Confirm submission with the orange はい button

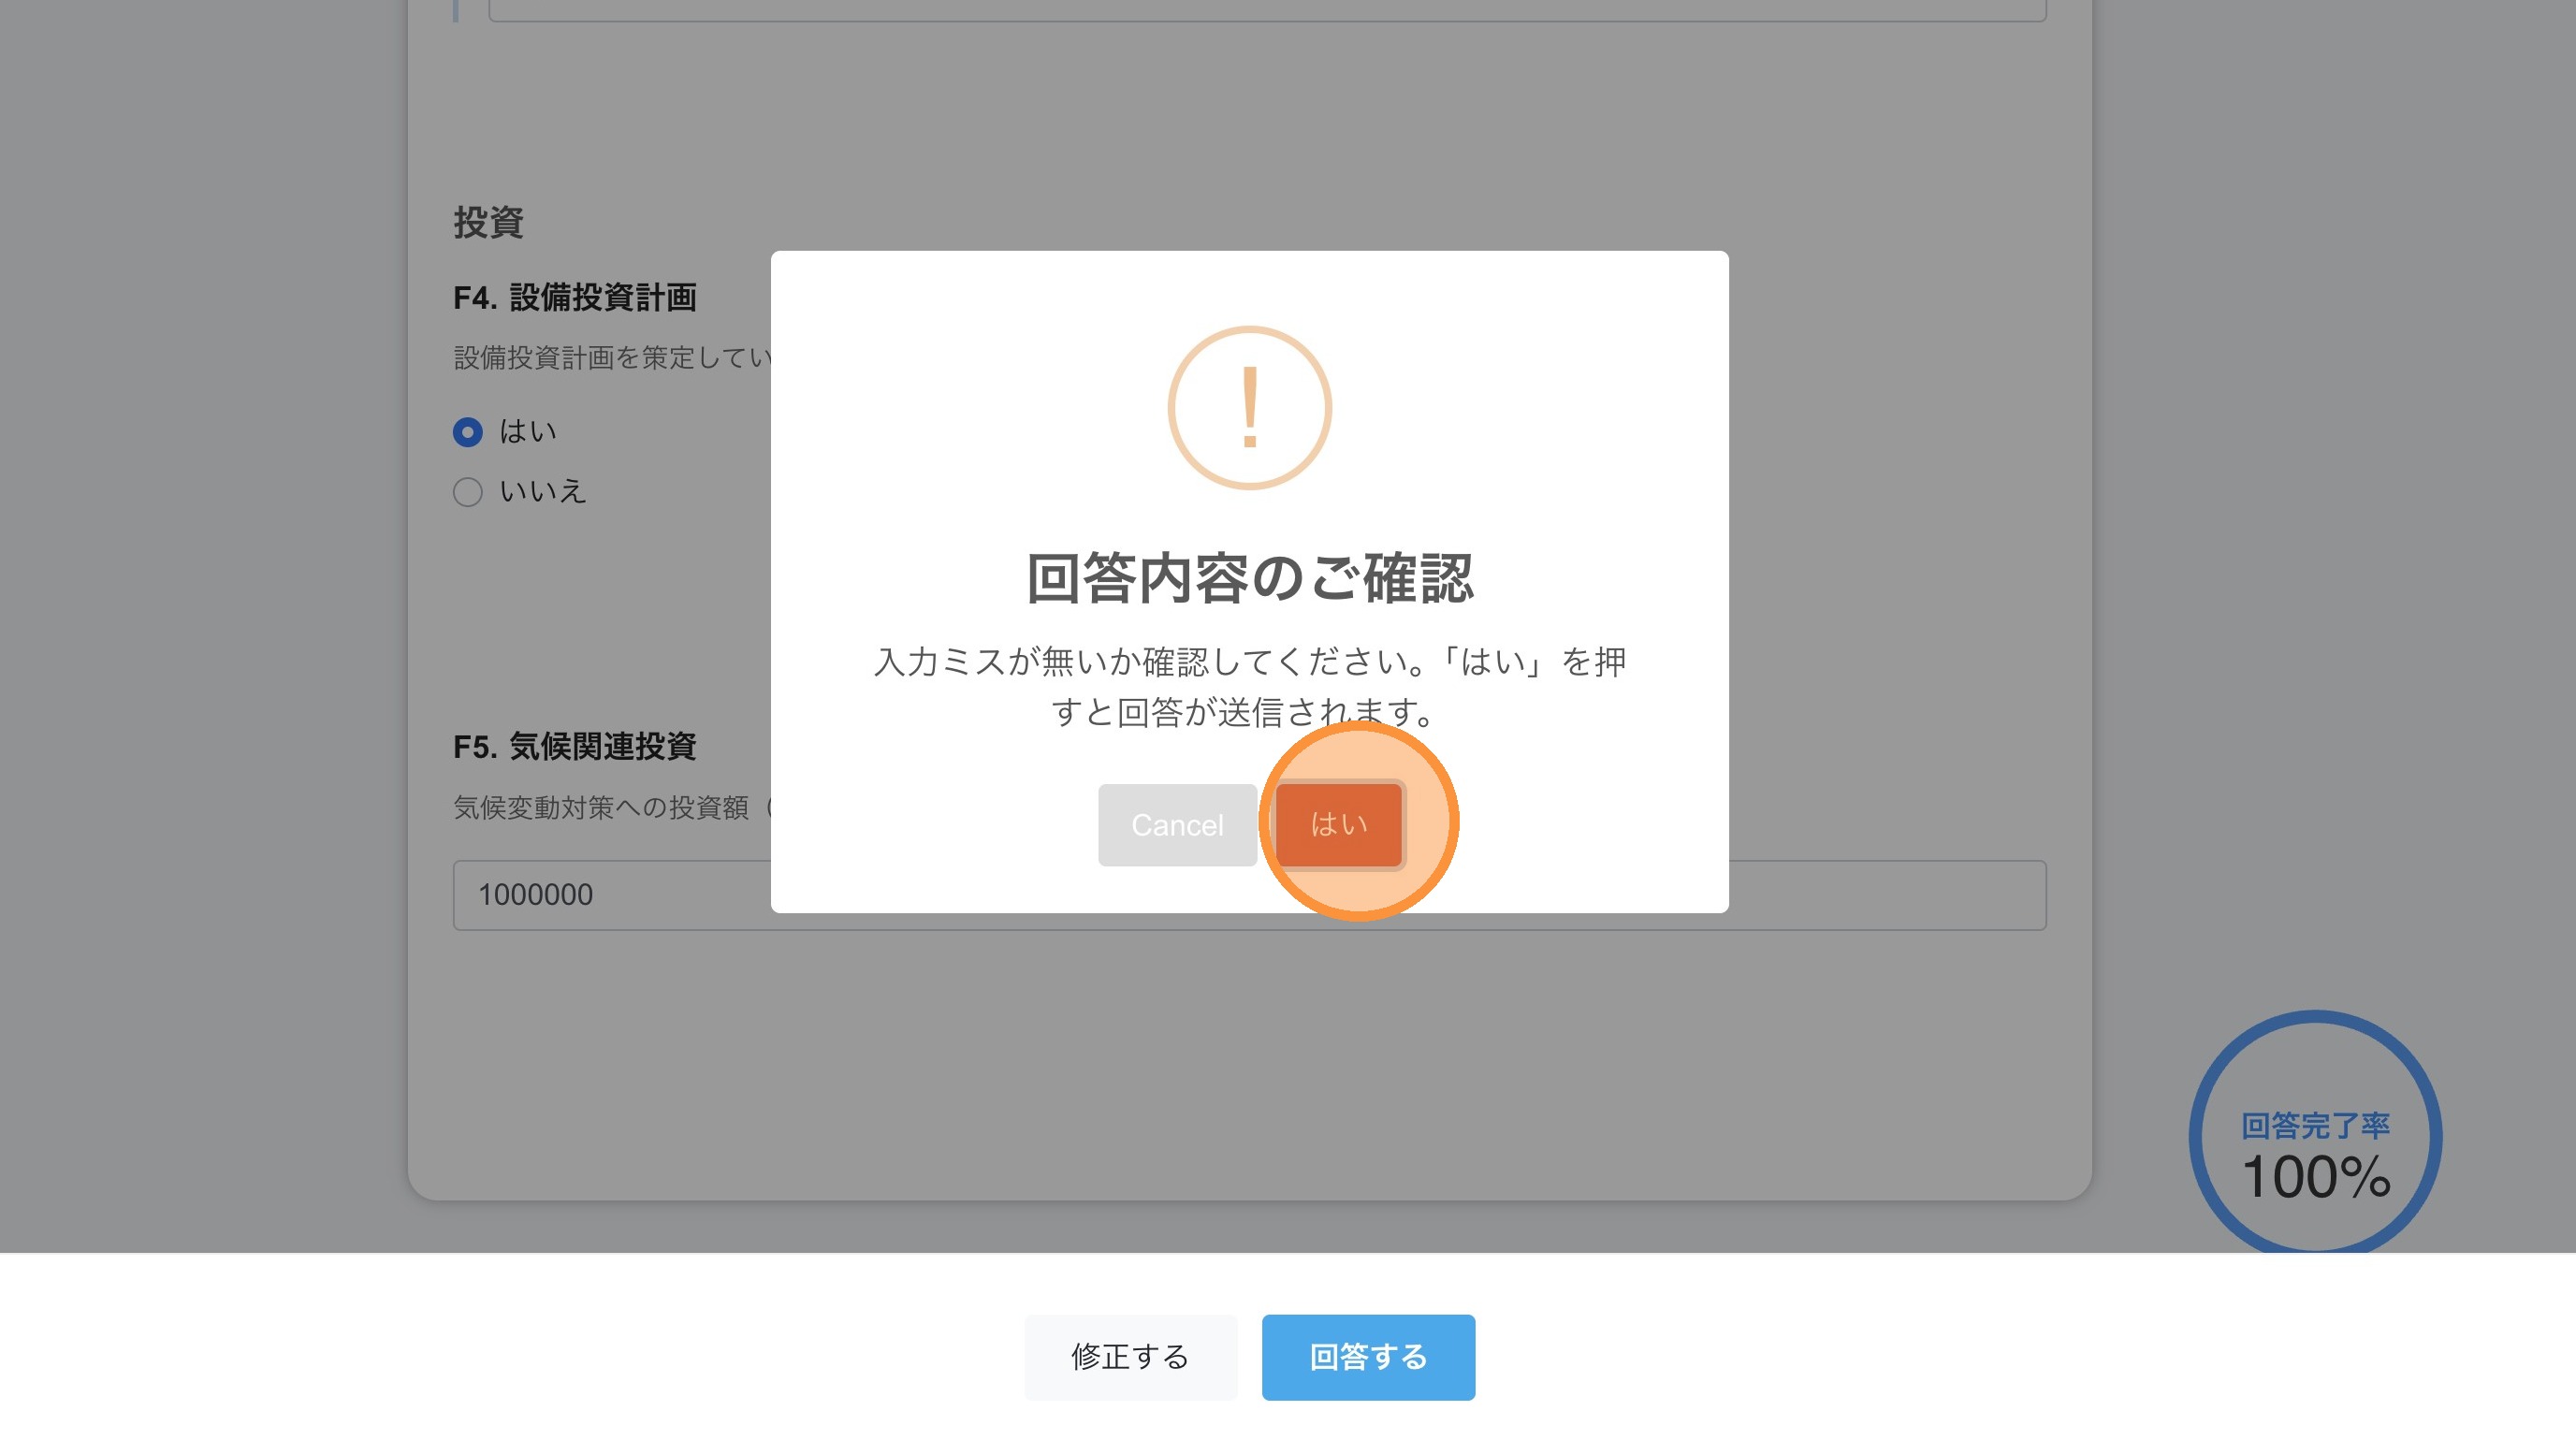click(x=1338, y=824)
